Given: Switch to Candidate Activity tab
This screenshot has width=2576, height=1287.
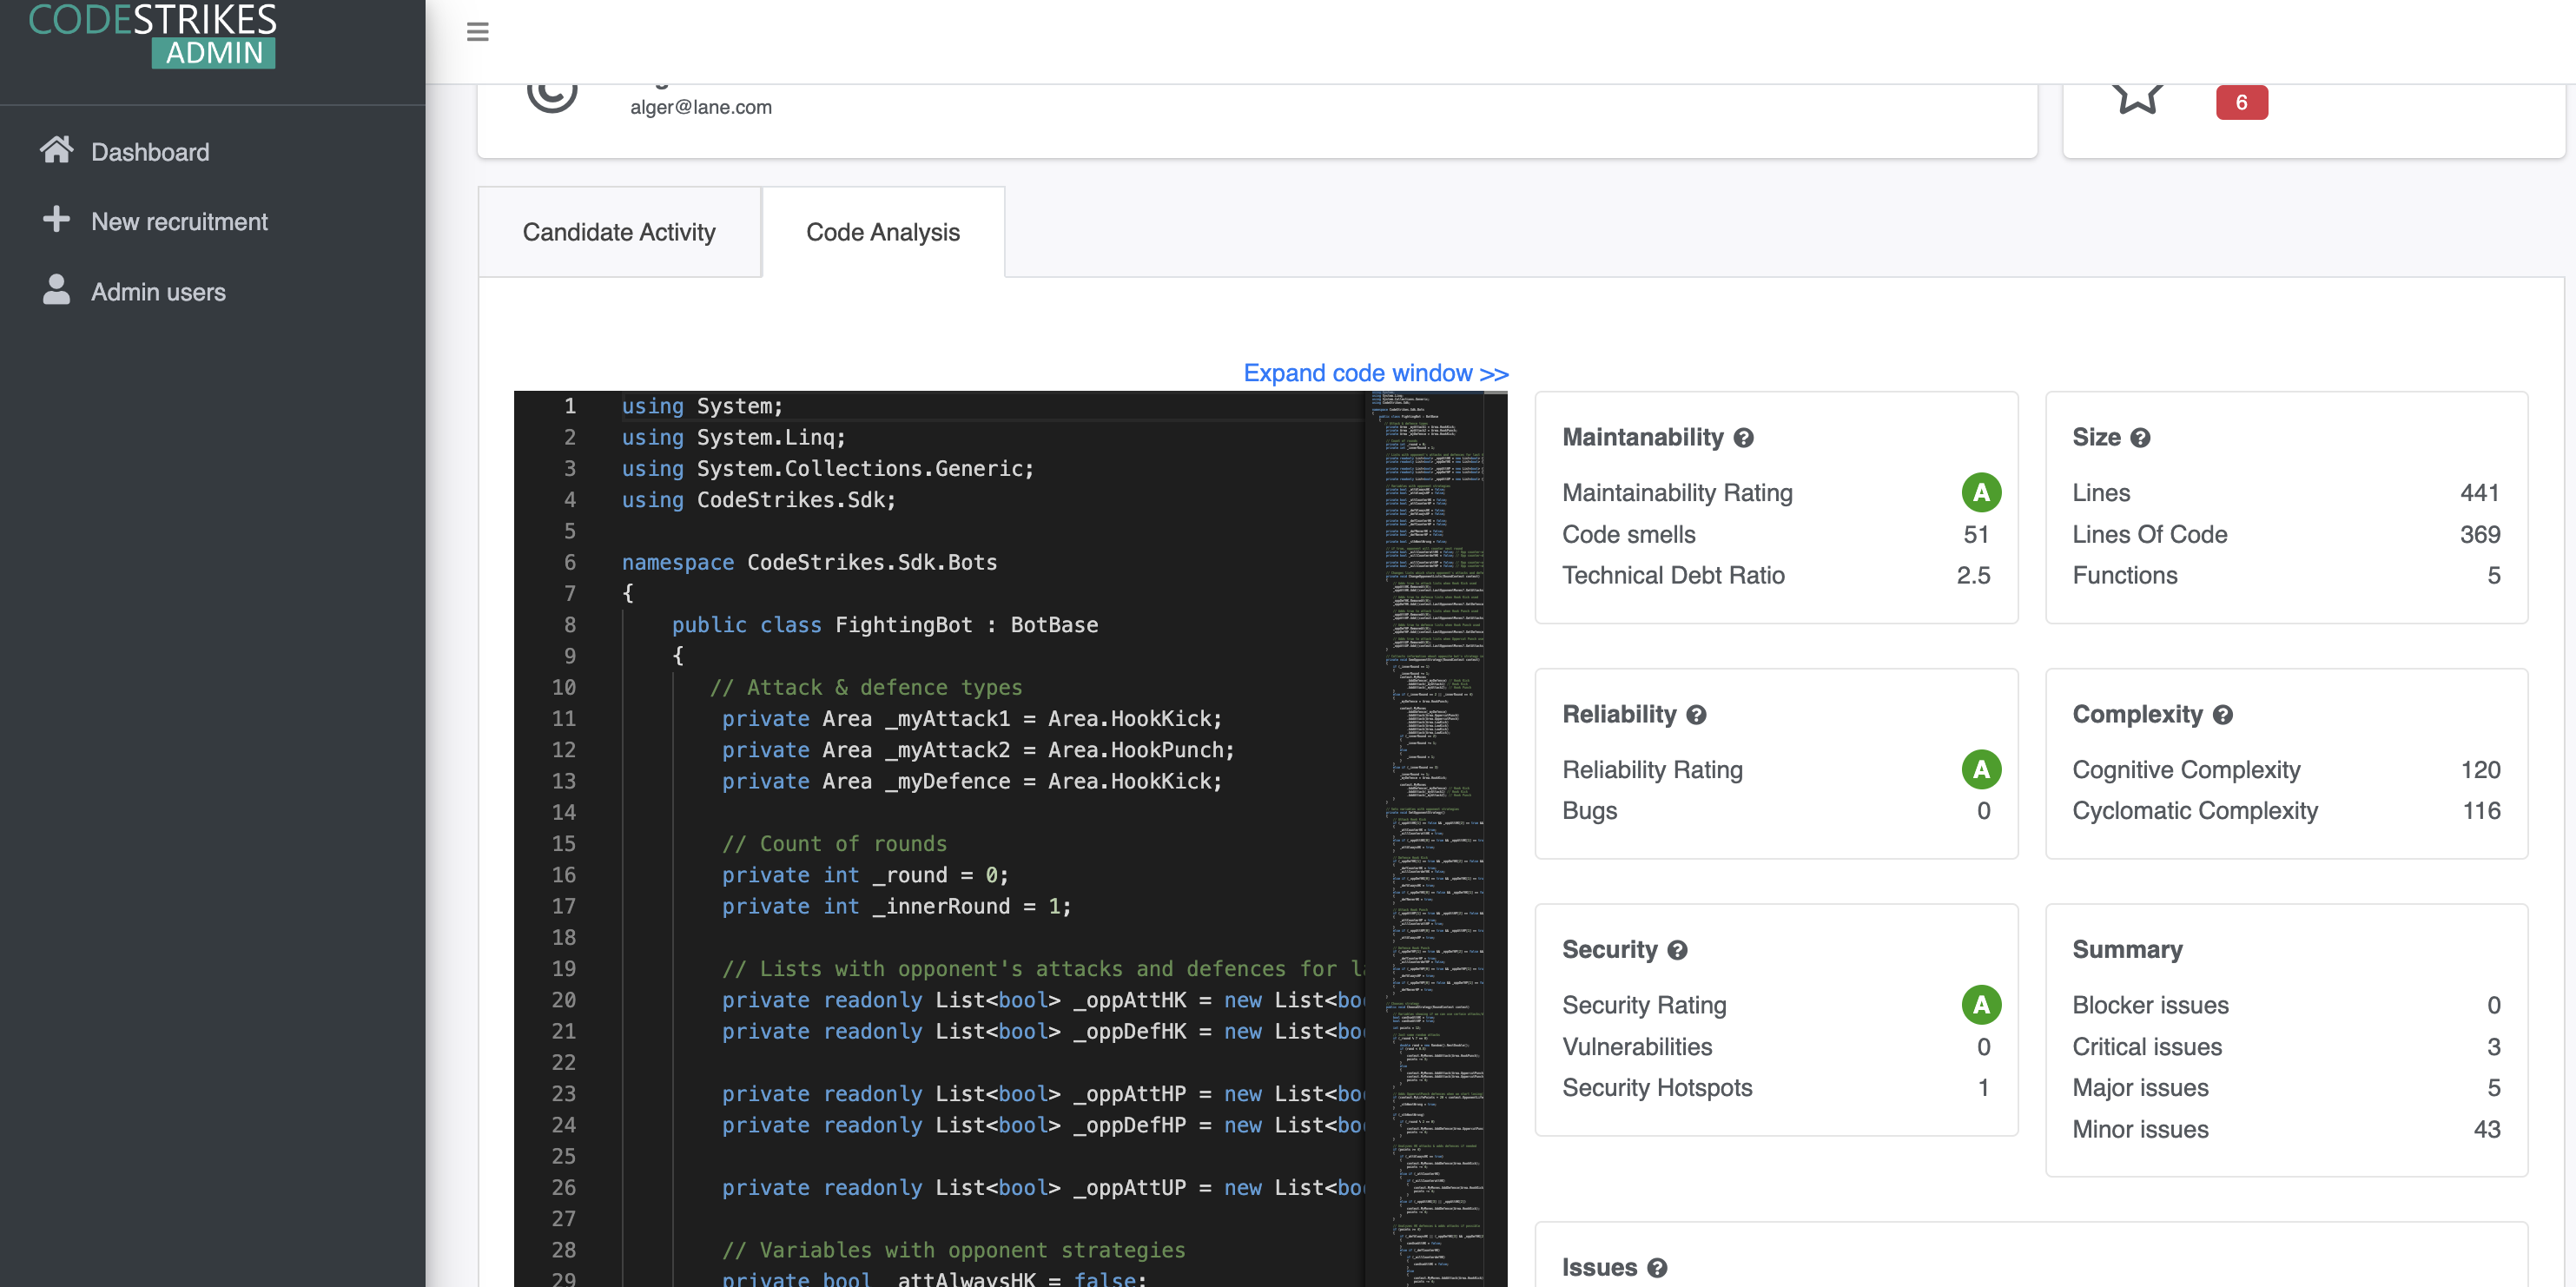Looking at the screenshot, I should tap(619, 232).
